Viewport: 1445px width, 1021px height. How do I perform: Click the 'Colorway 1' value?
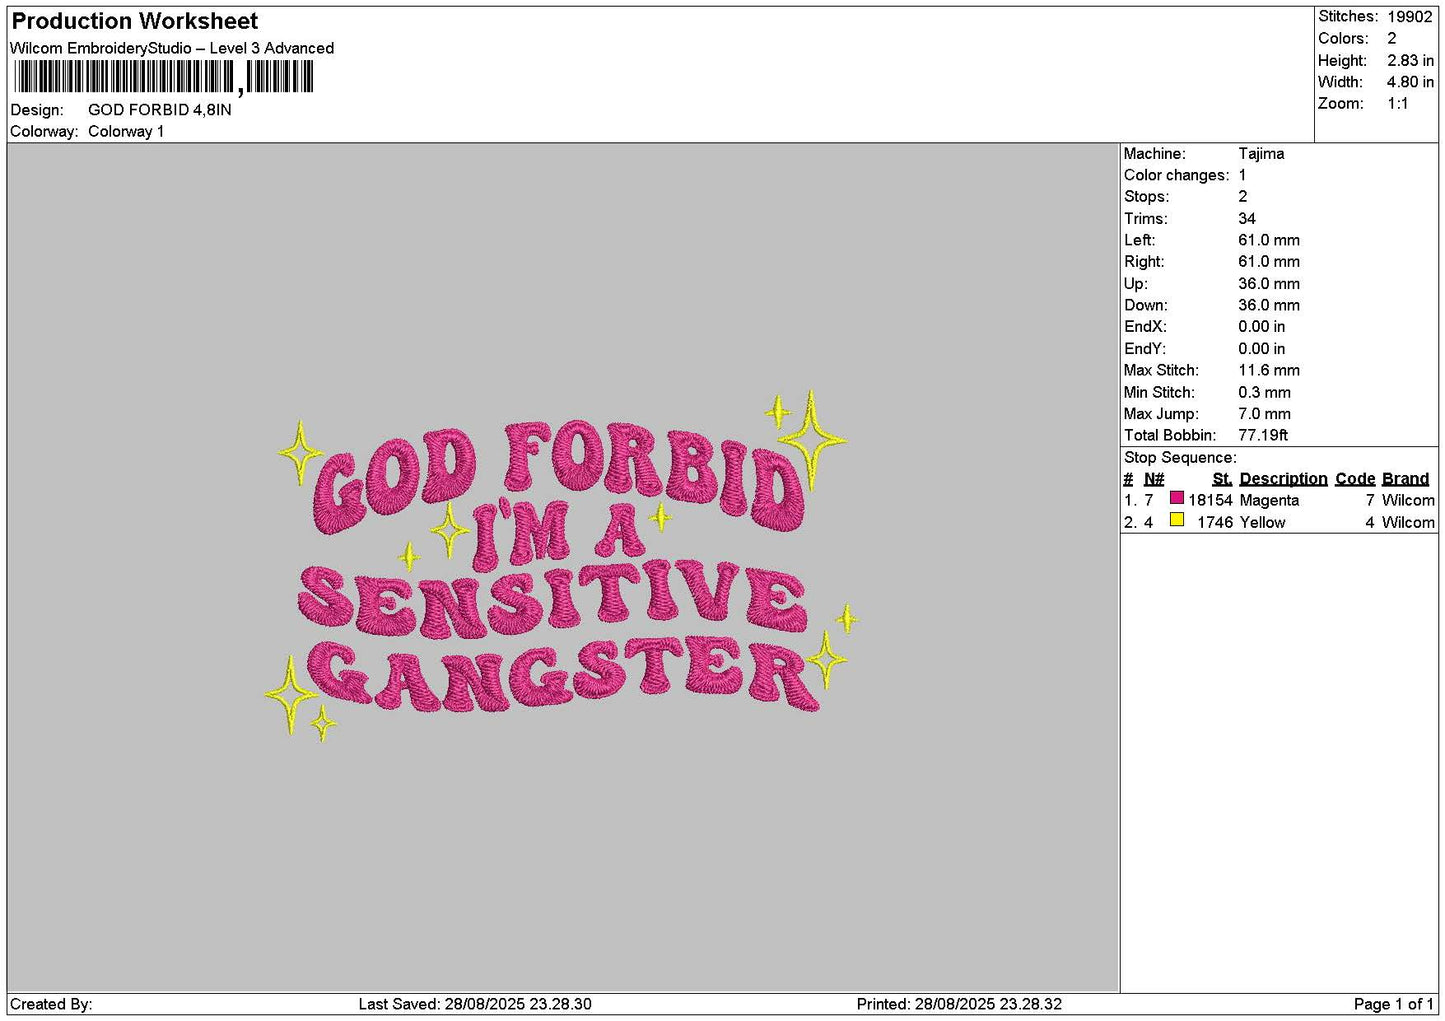pyautogui.click(x=126, y=131)
